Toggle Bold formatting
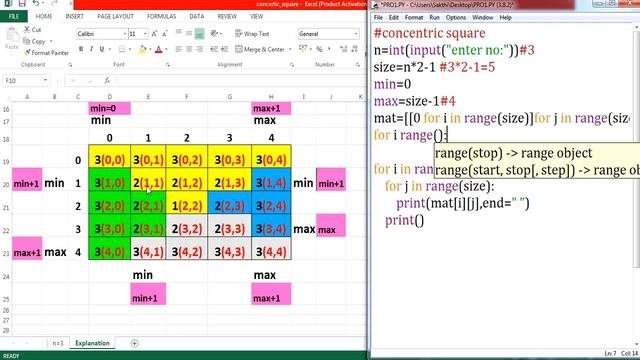The width and height of the screenshot is (640, 360). tap(81, 49)
